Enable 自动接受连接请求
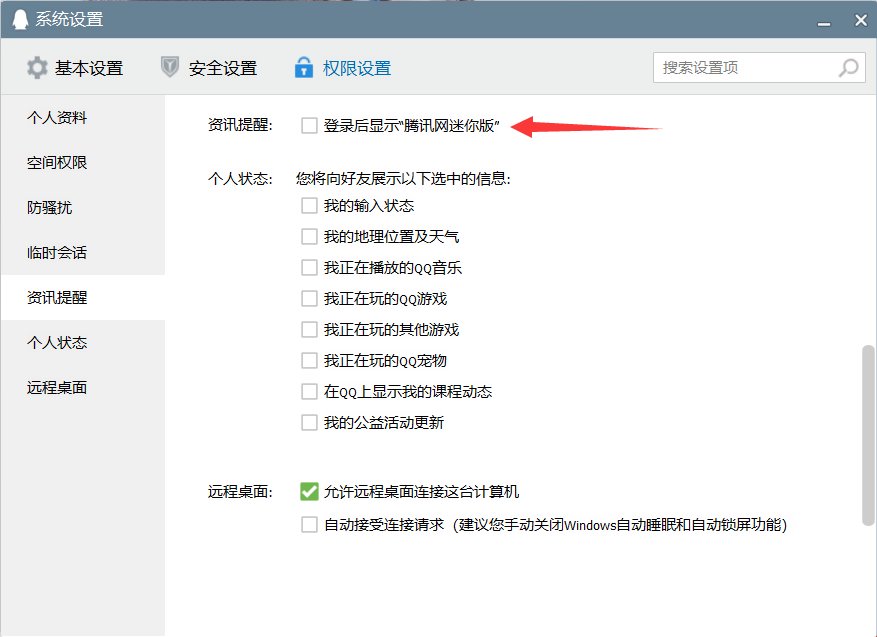The height and width of the screenshot is (637, 877). click(310, 524)
